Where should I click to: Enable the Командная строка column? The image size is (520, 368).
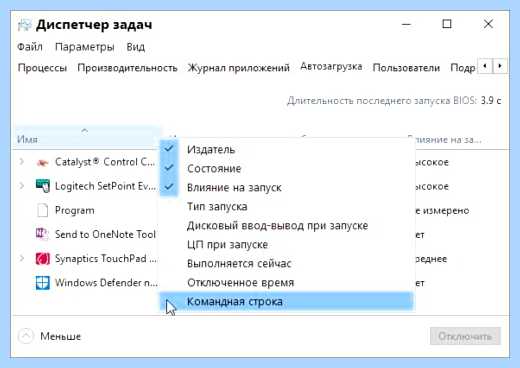click(x=287, y=301)
